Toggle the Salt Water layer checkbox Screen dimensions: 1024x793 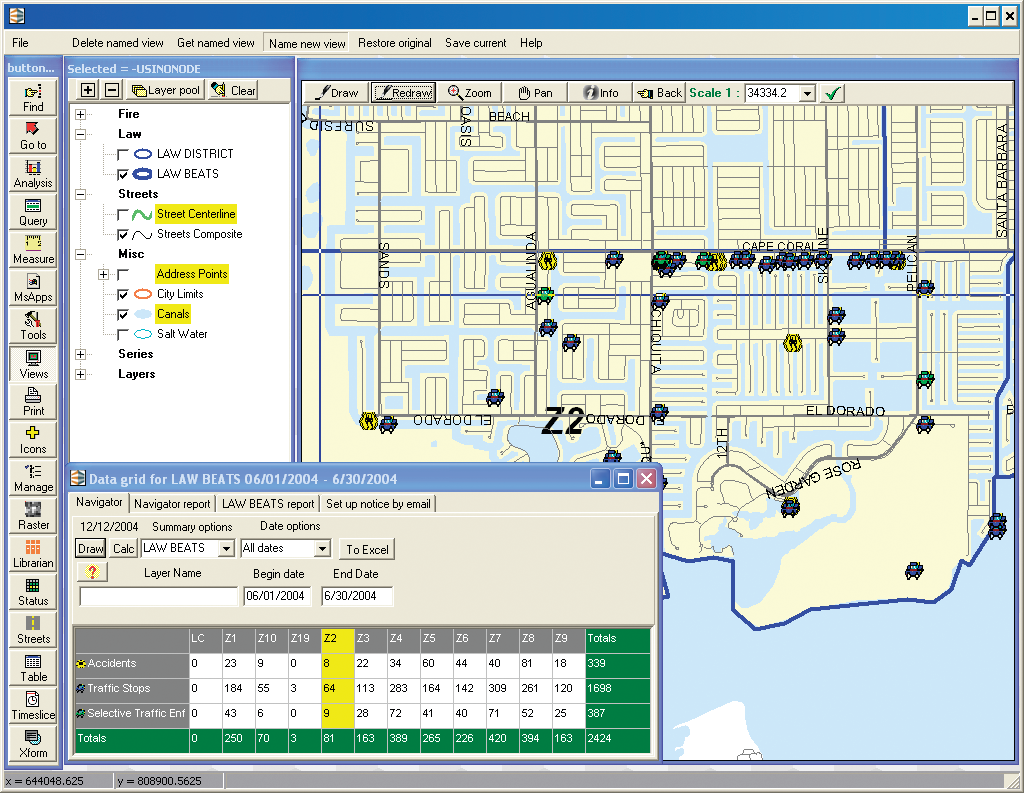click(x=123, y=334)
